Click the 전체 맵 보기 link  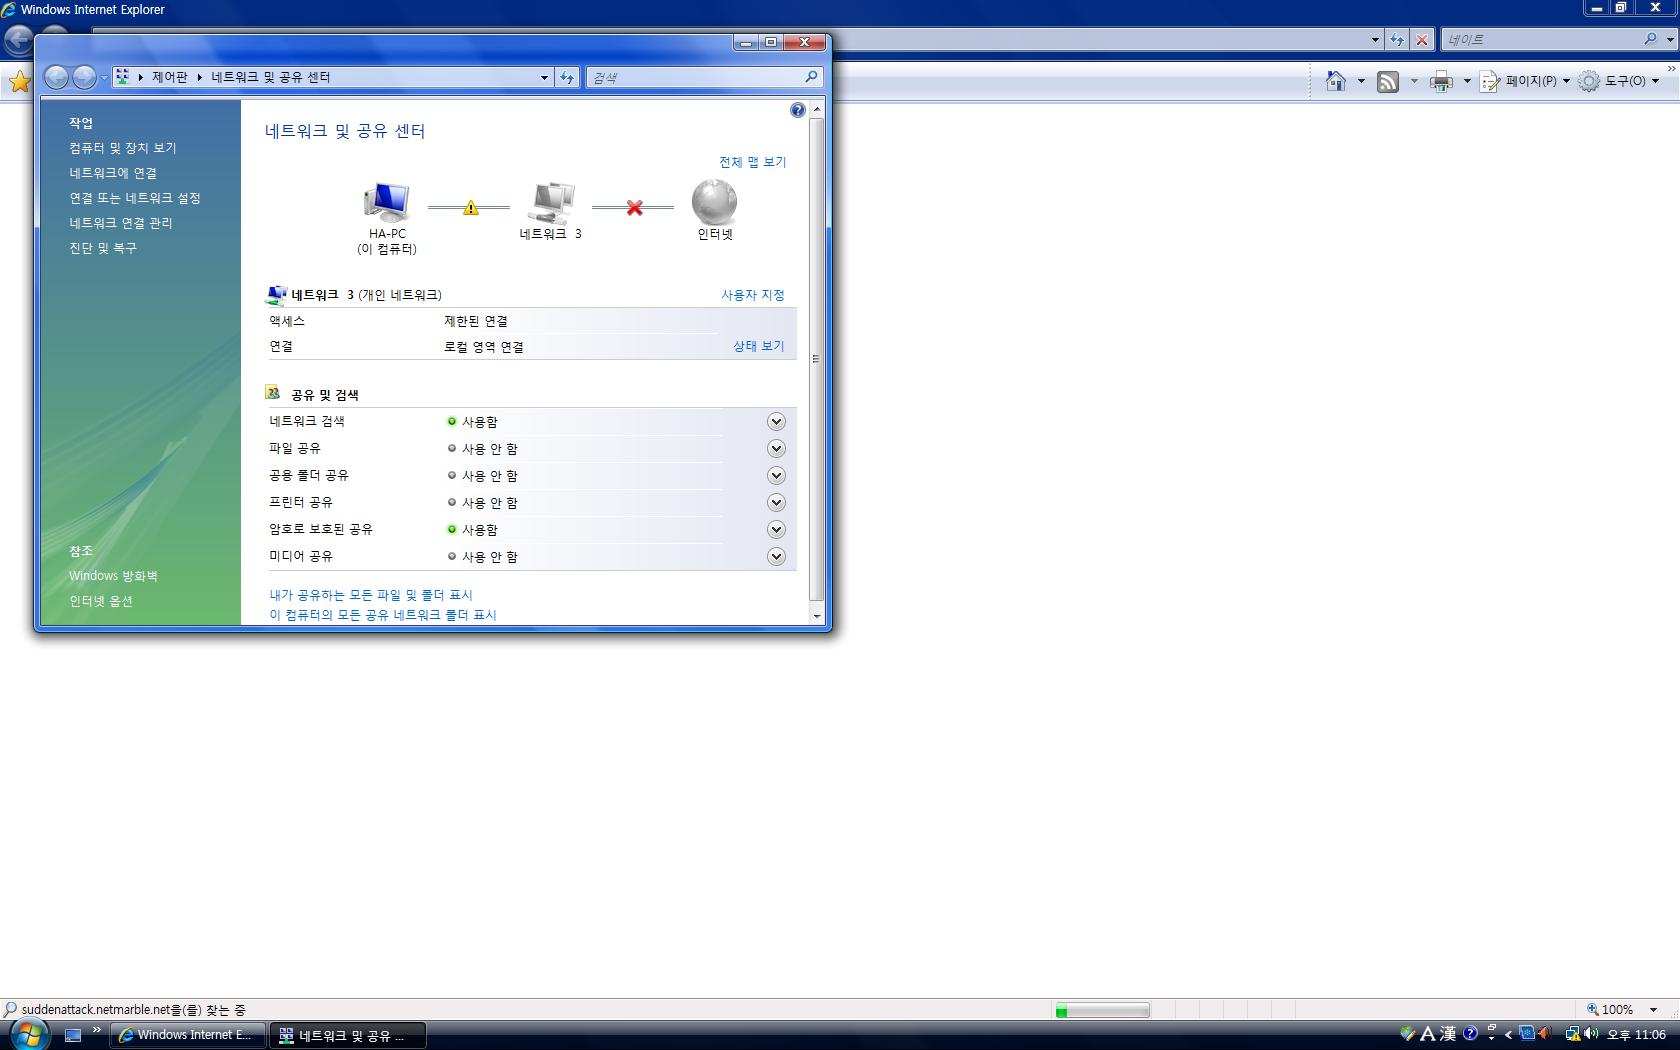pos(753,162)
